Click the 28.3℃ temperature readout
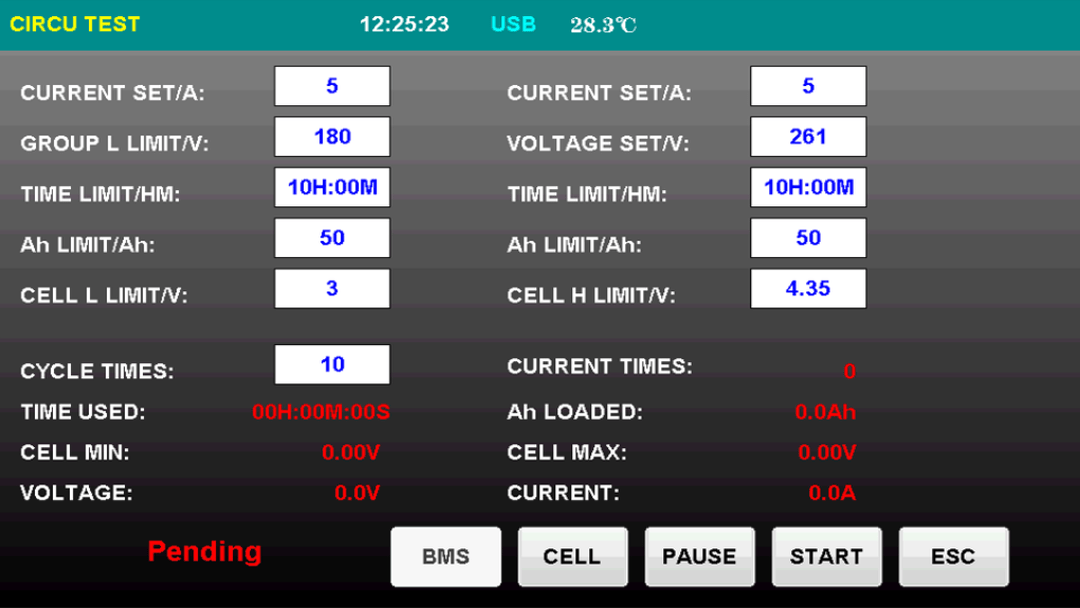This screenshot has width=1080, height=608. tap(603, 25)
